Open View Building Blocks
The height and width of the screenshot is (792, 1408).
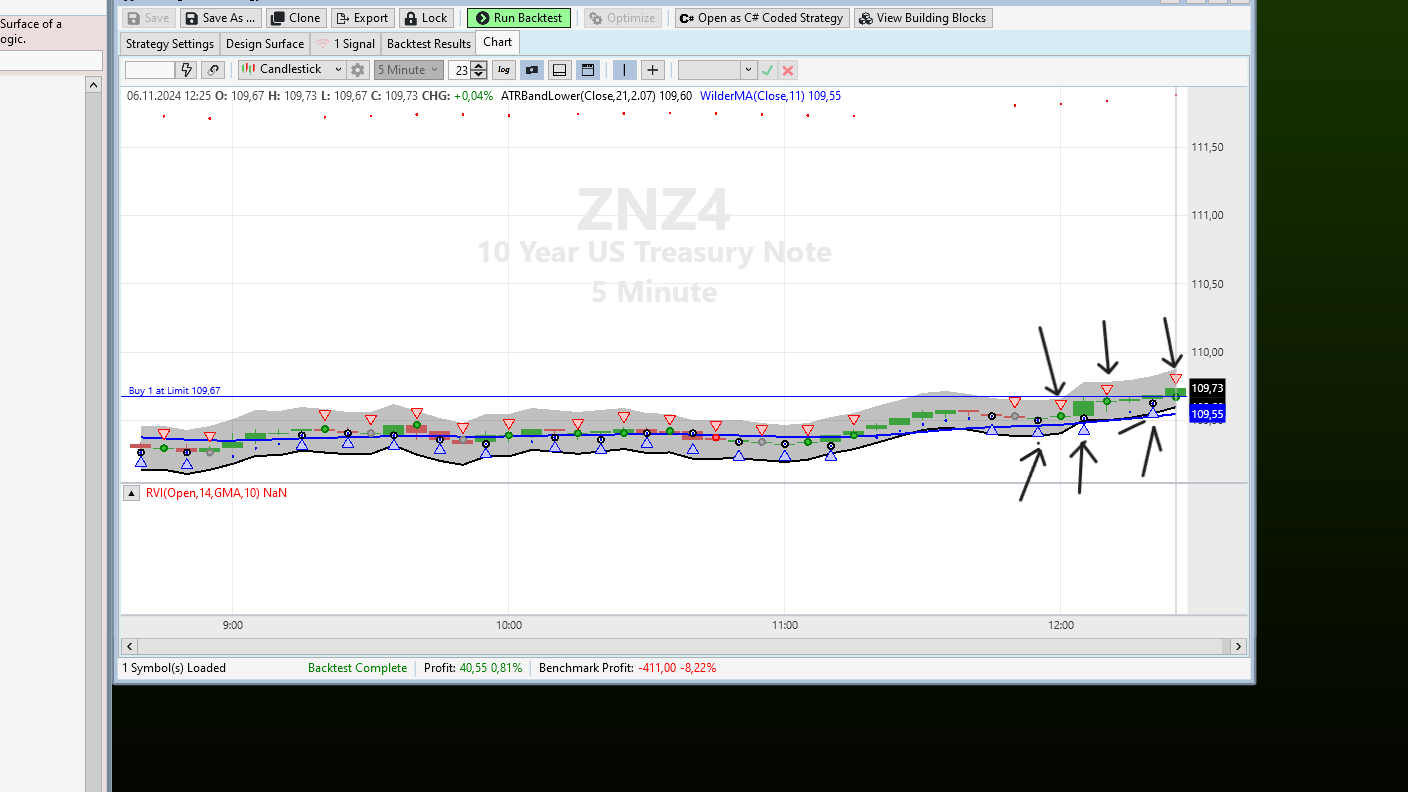tap(923, 18)
